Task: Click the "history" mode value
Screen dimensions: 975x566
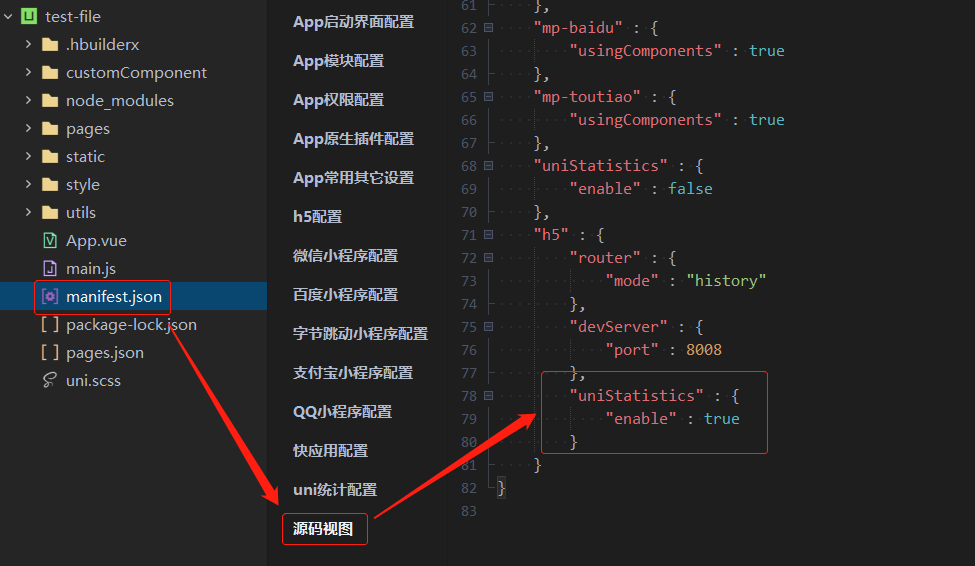Action: [726, 281]
